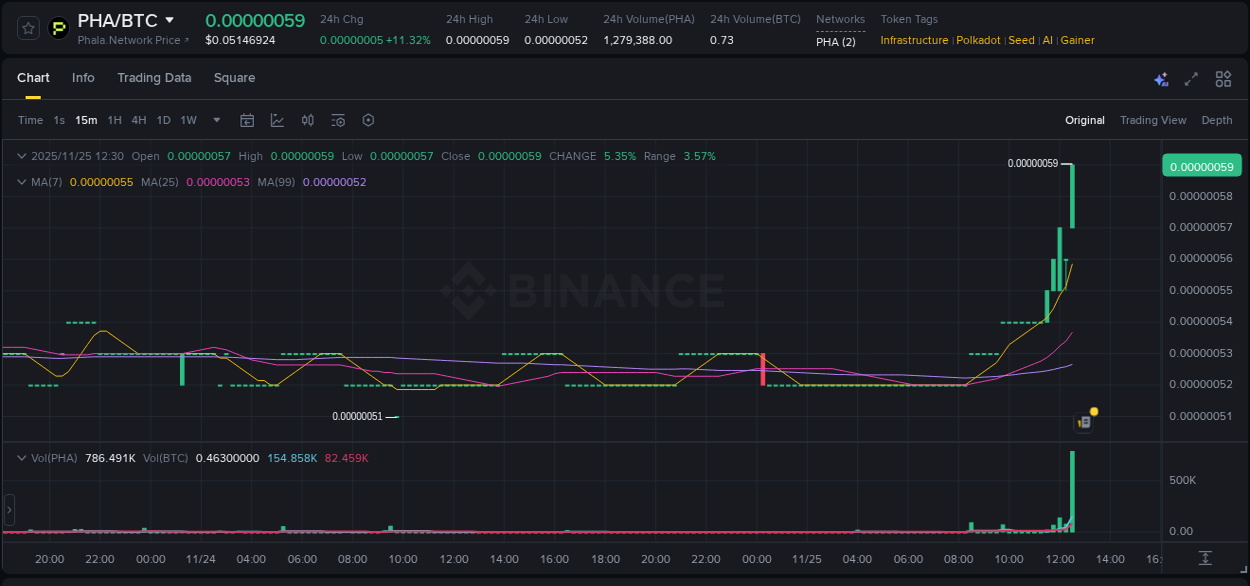Viewport: 1250px width, 586px height.
Task: Switch to the Trading View chart mode
Action: (1153, 120)
